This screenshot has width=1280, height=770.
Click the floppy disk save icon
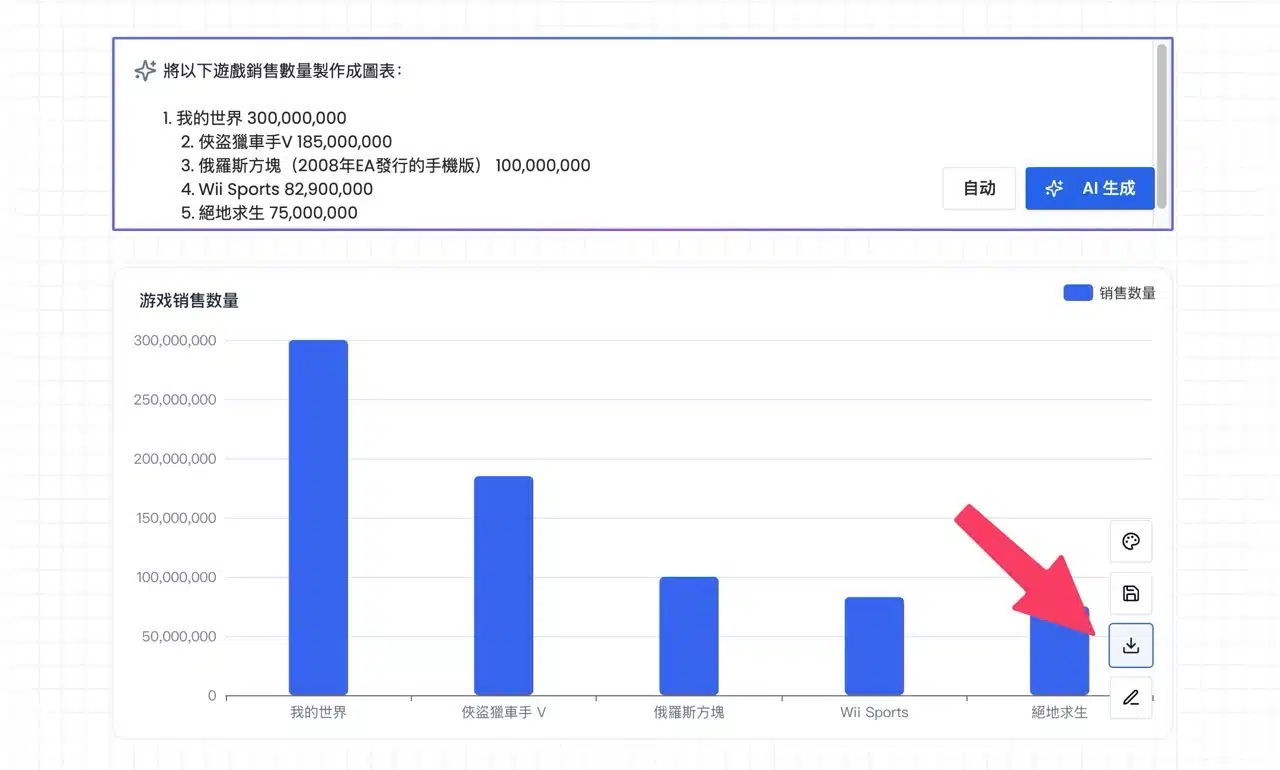tap(1131, 594)
